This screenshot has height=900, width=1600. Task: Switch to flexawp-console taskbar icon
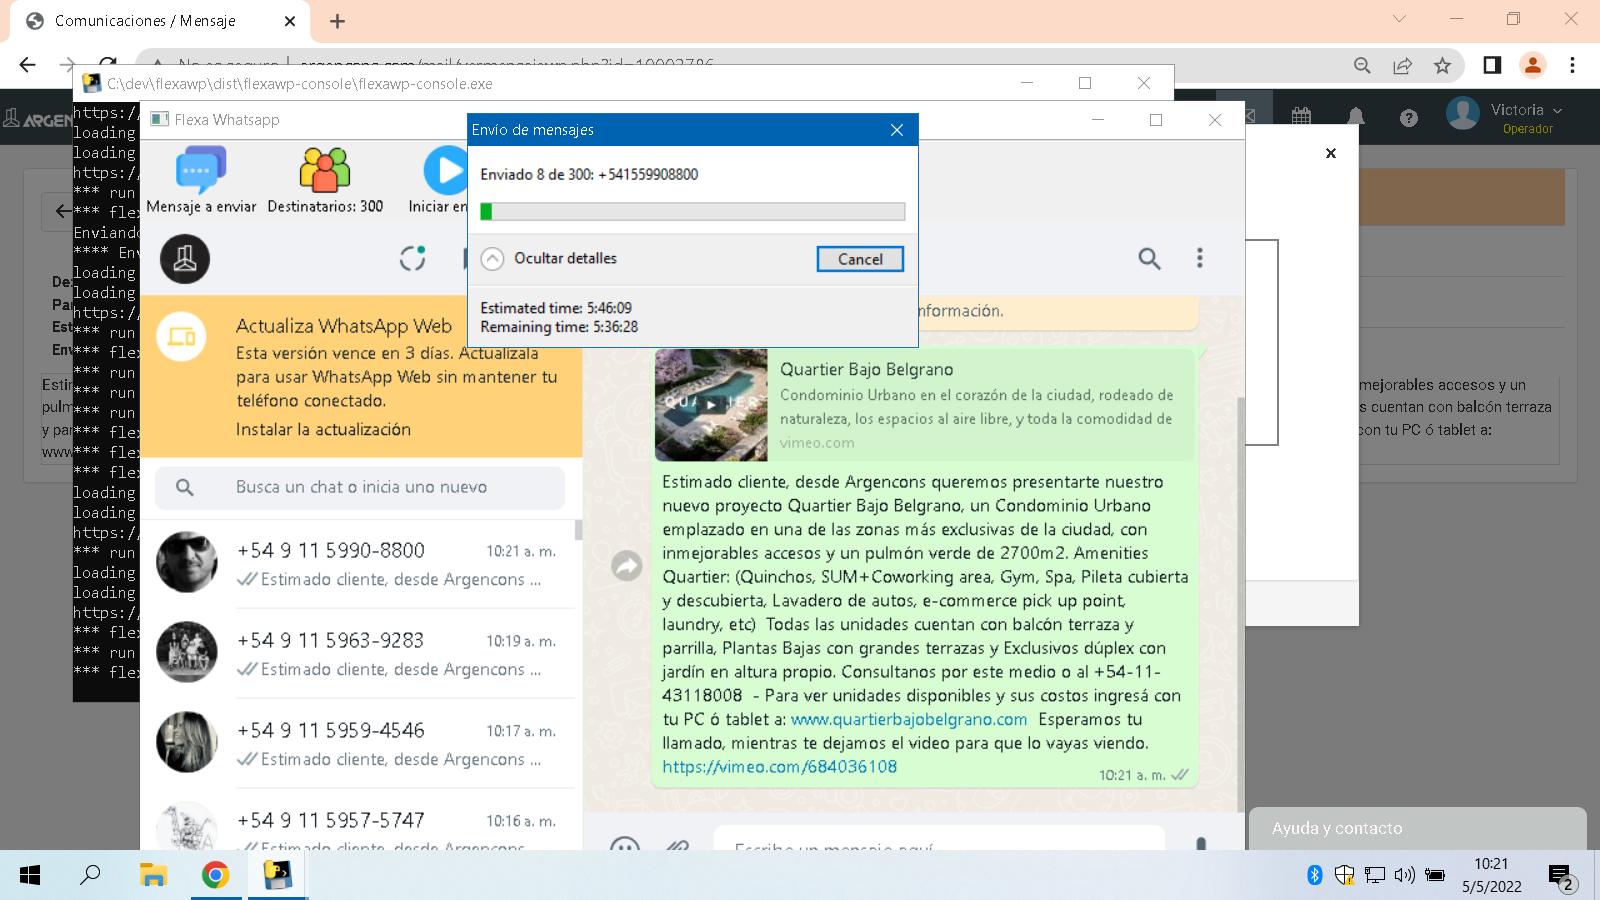[x=277, y=876]
